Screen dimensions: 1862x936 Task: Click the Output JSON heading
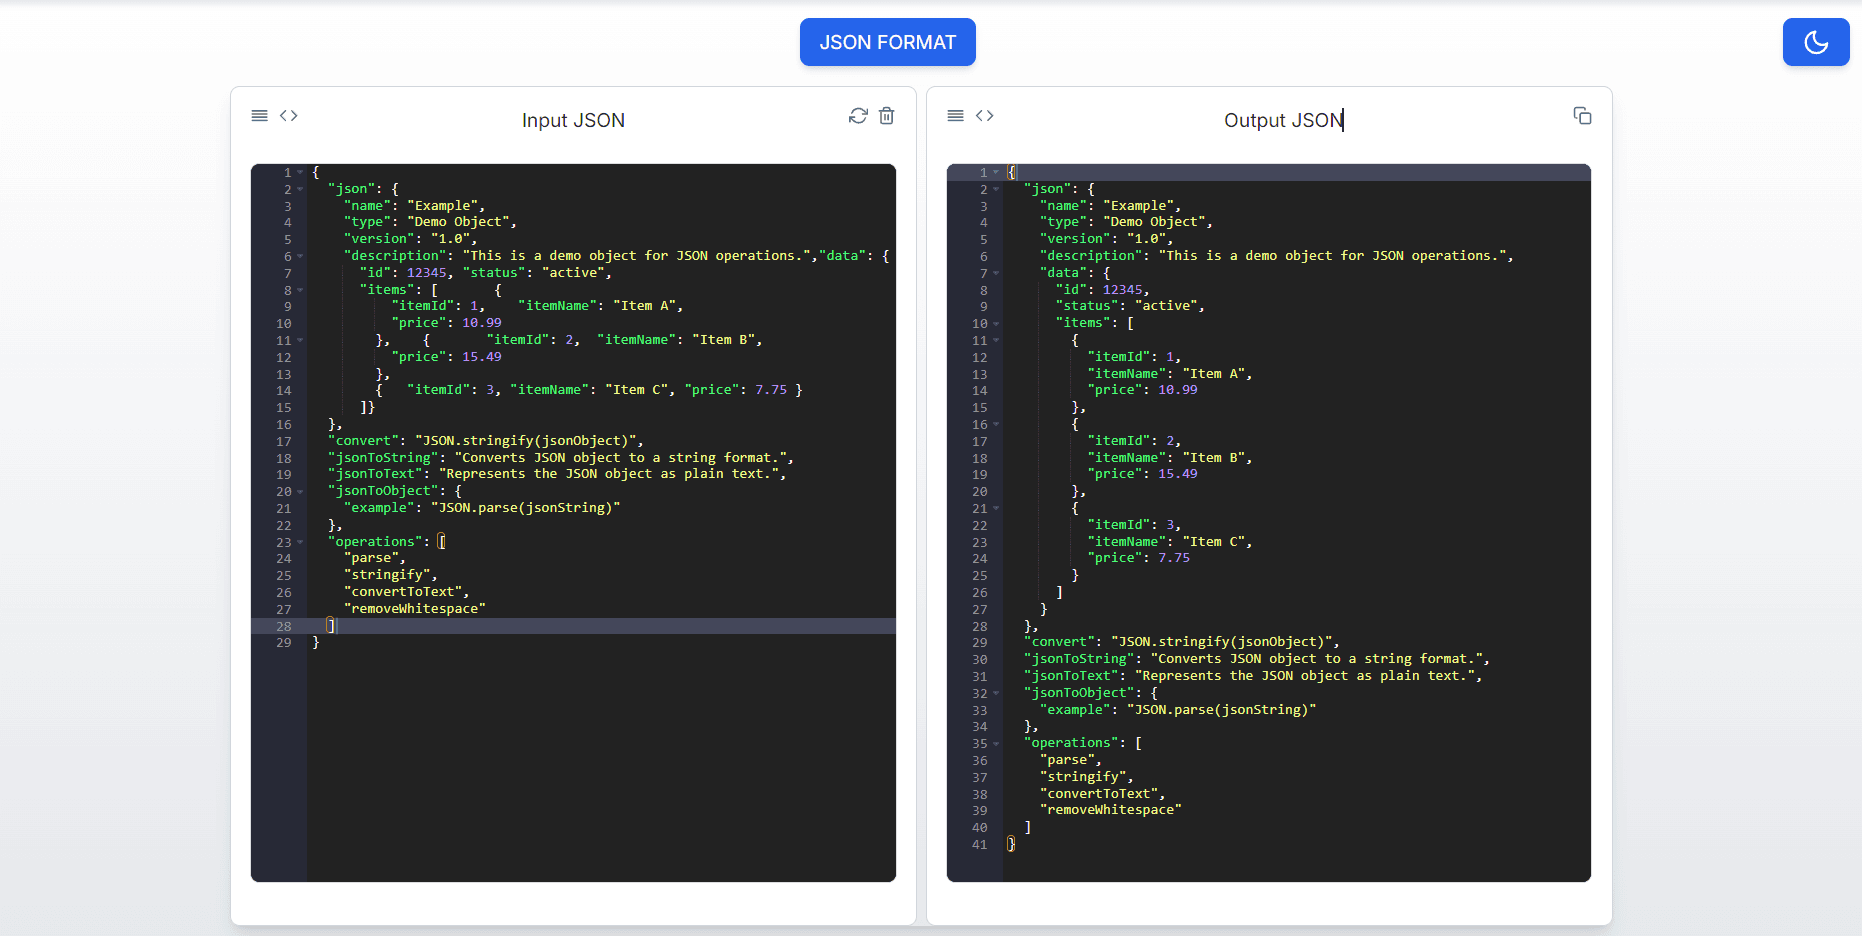1283,120
